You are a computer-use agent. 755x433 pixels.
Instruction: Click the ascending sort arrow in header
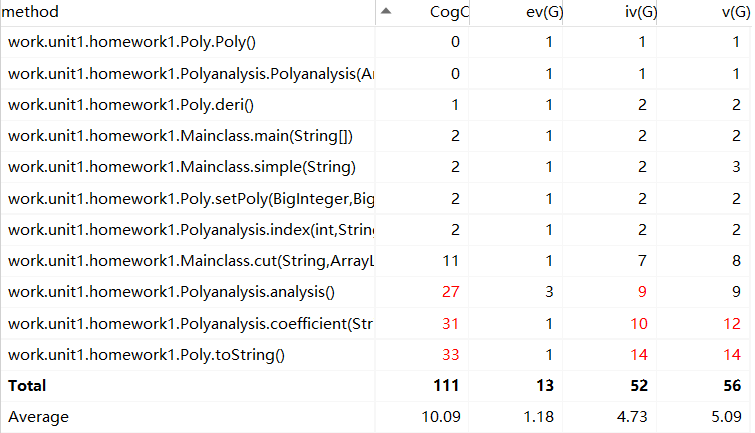tap(386, 11)
